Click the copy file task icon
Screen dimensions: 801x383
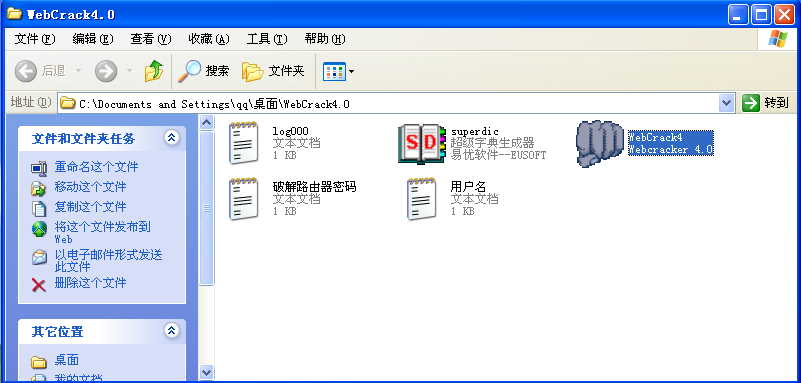coord(39,208)
